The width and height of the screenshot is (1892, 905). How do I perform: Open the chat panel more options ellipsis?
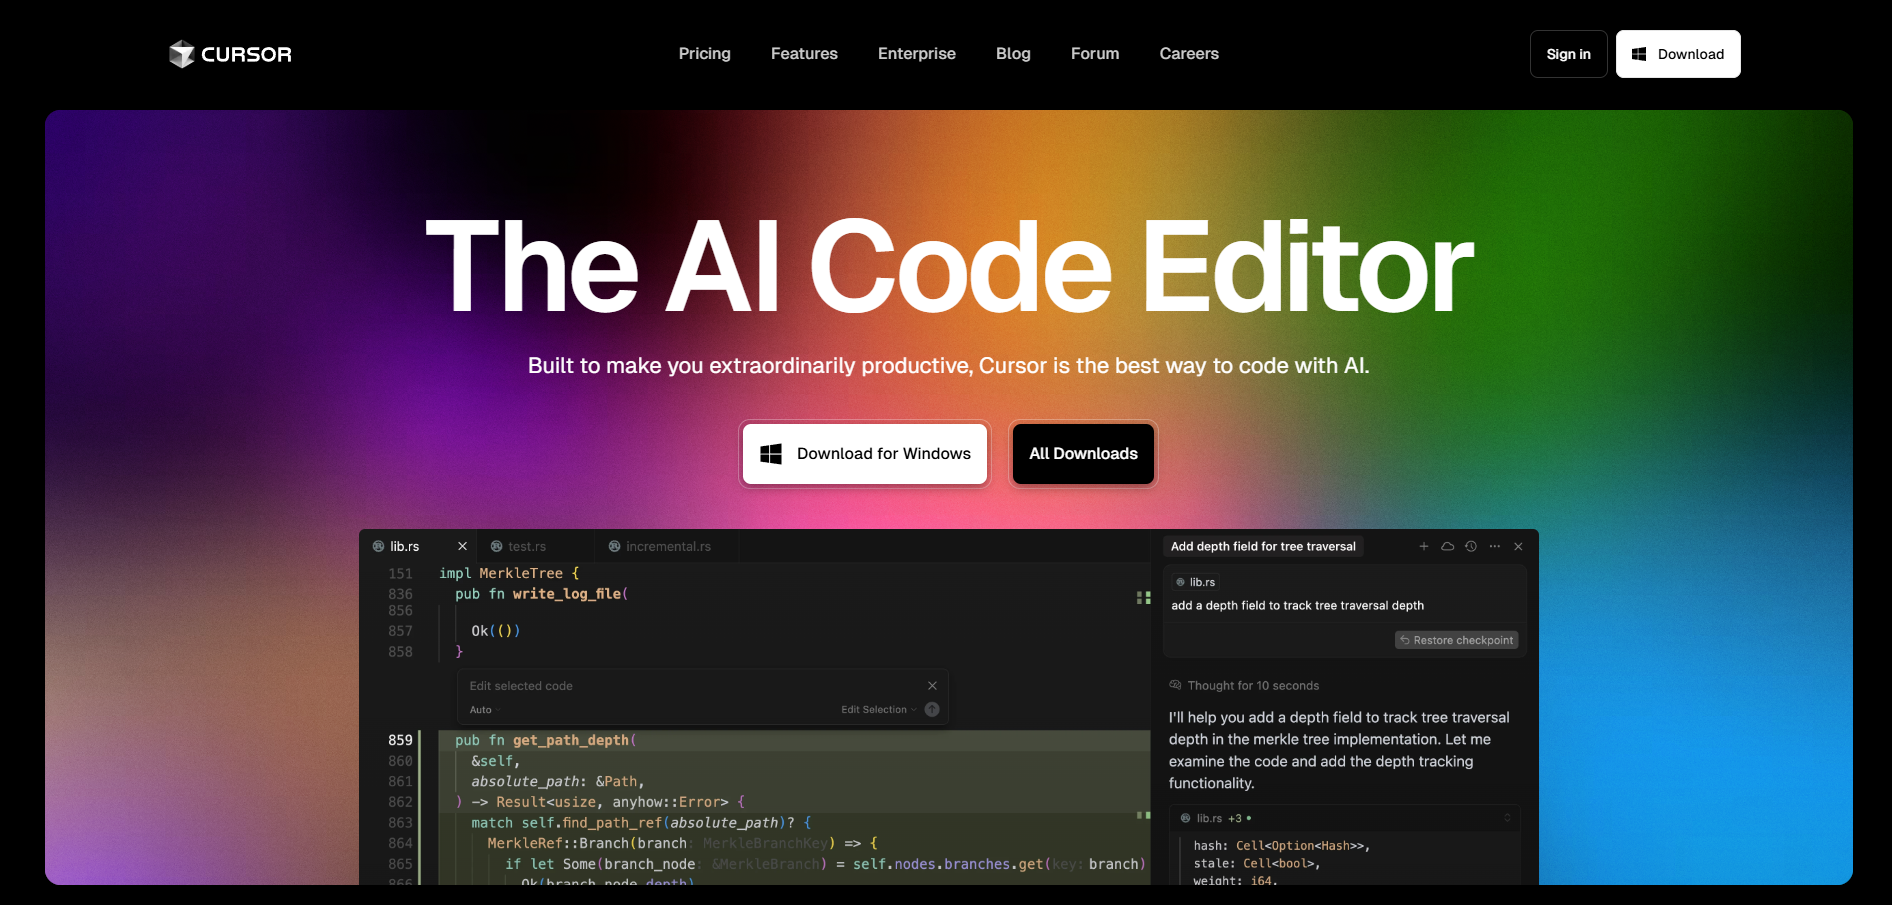coord(1495,546)
